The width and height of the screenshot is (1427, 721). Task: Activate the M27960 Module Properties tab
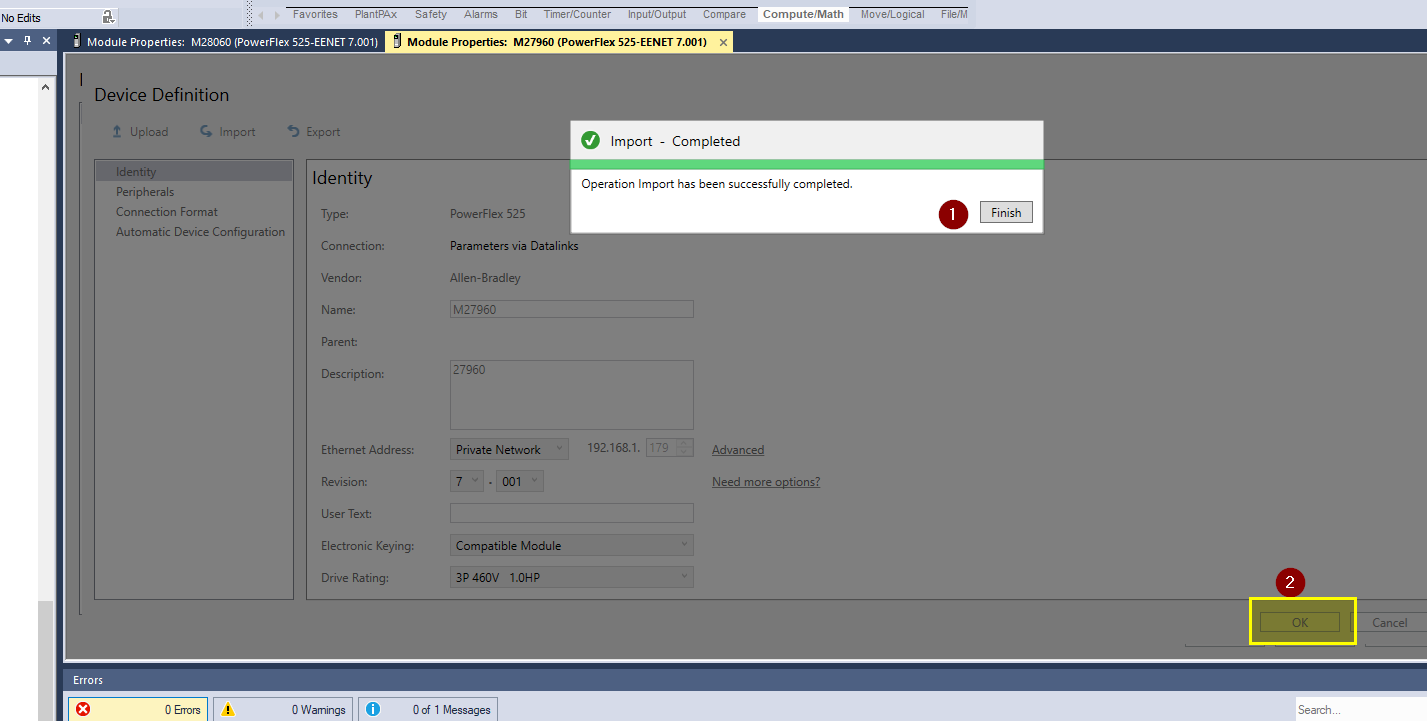pos(557,42)
